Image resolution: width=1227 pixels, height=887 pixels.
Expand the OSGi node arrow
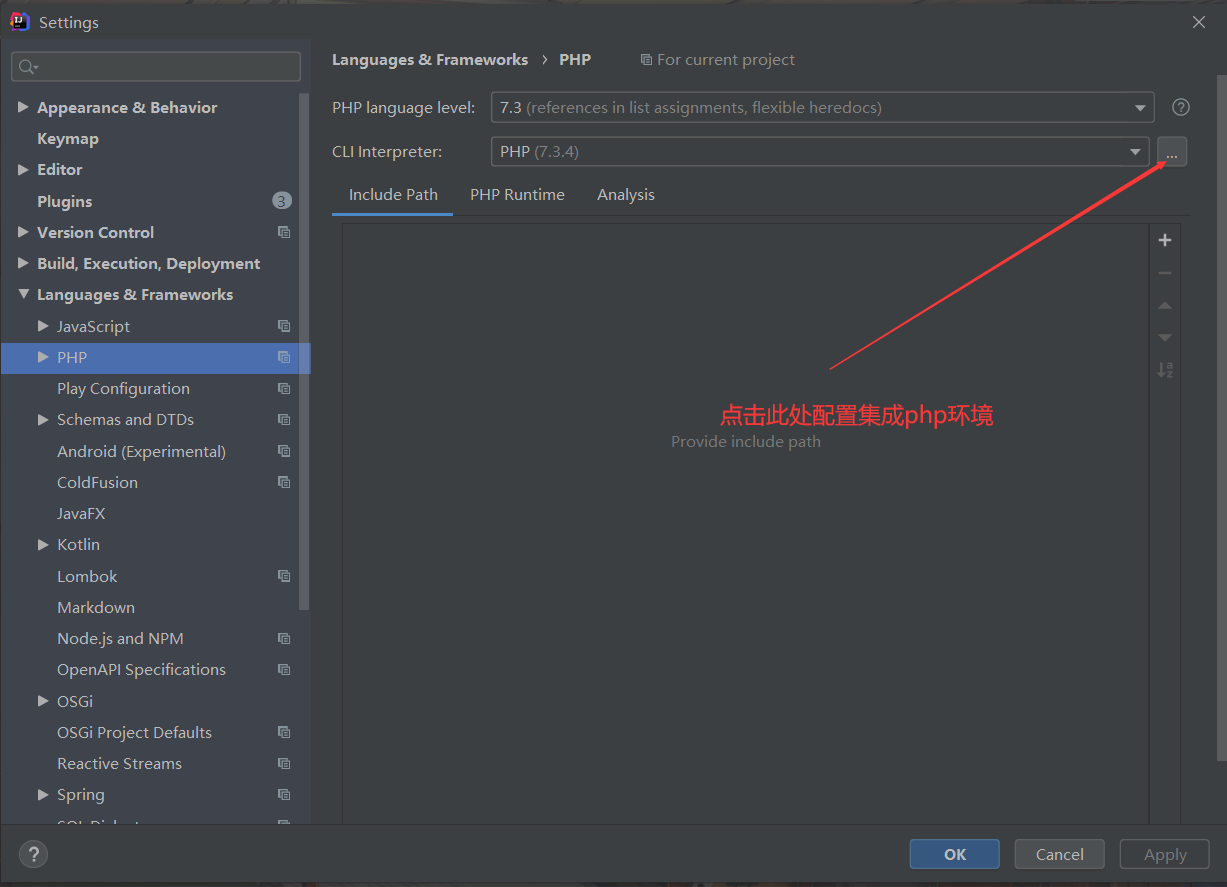point(43,701)
